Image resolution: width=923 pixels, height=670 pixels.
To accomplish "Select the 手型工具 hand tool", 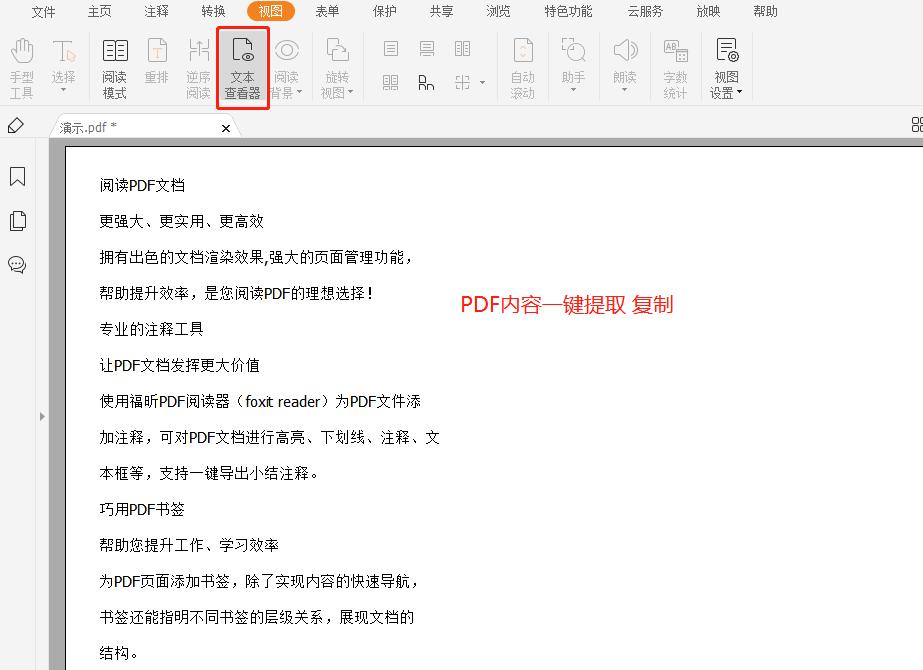I will (x=22, y=68).
